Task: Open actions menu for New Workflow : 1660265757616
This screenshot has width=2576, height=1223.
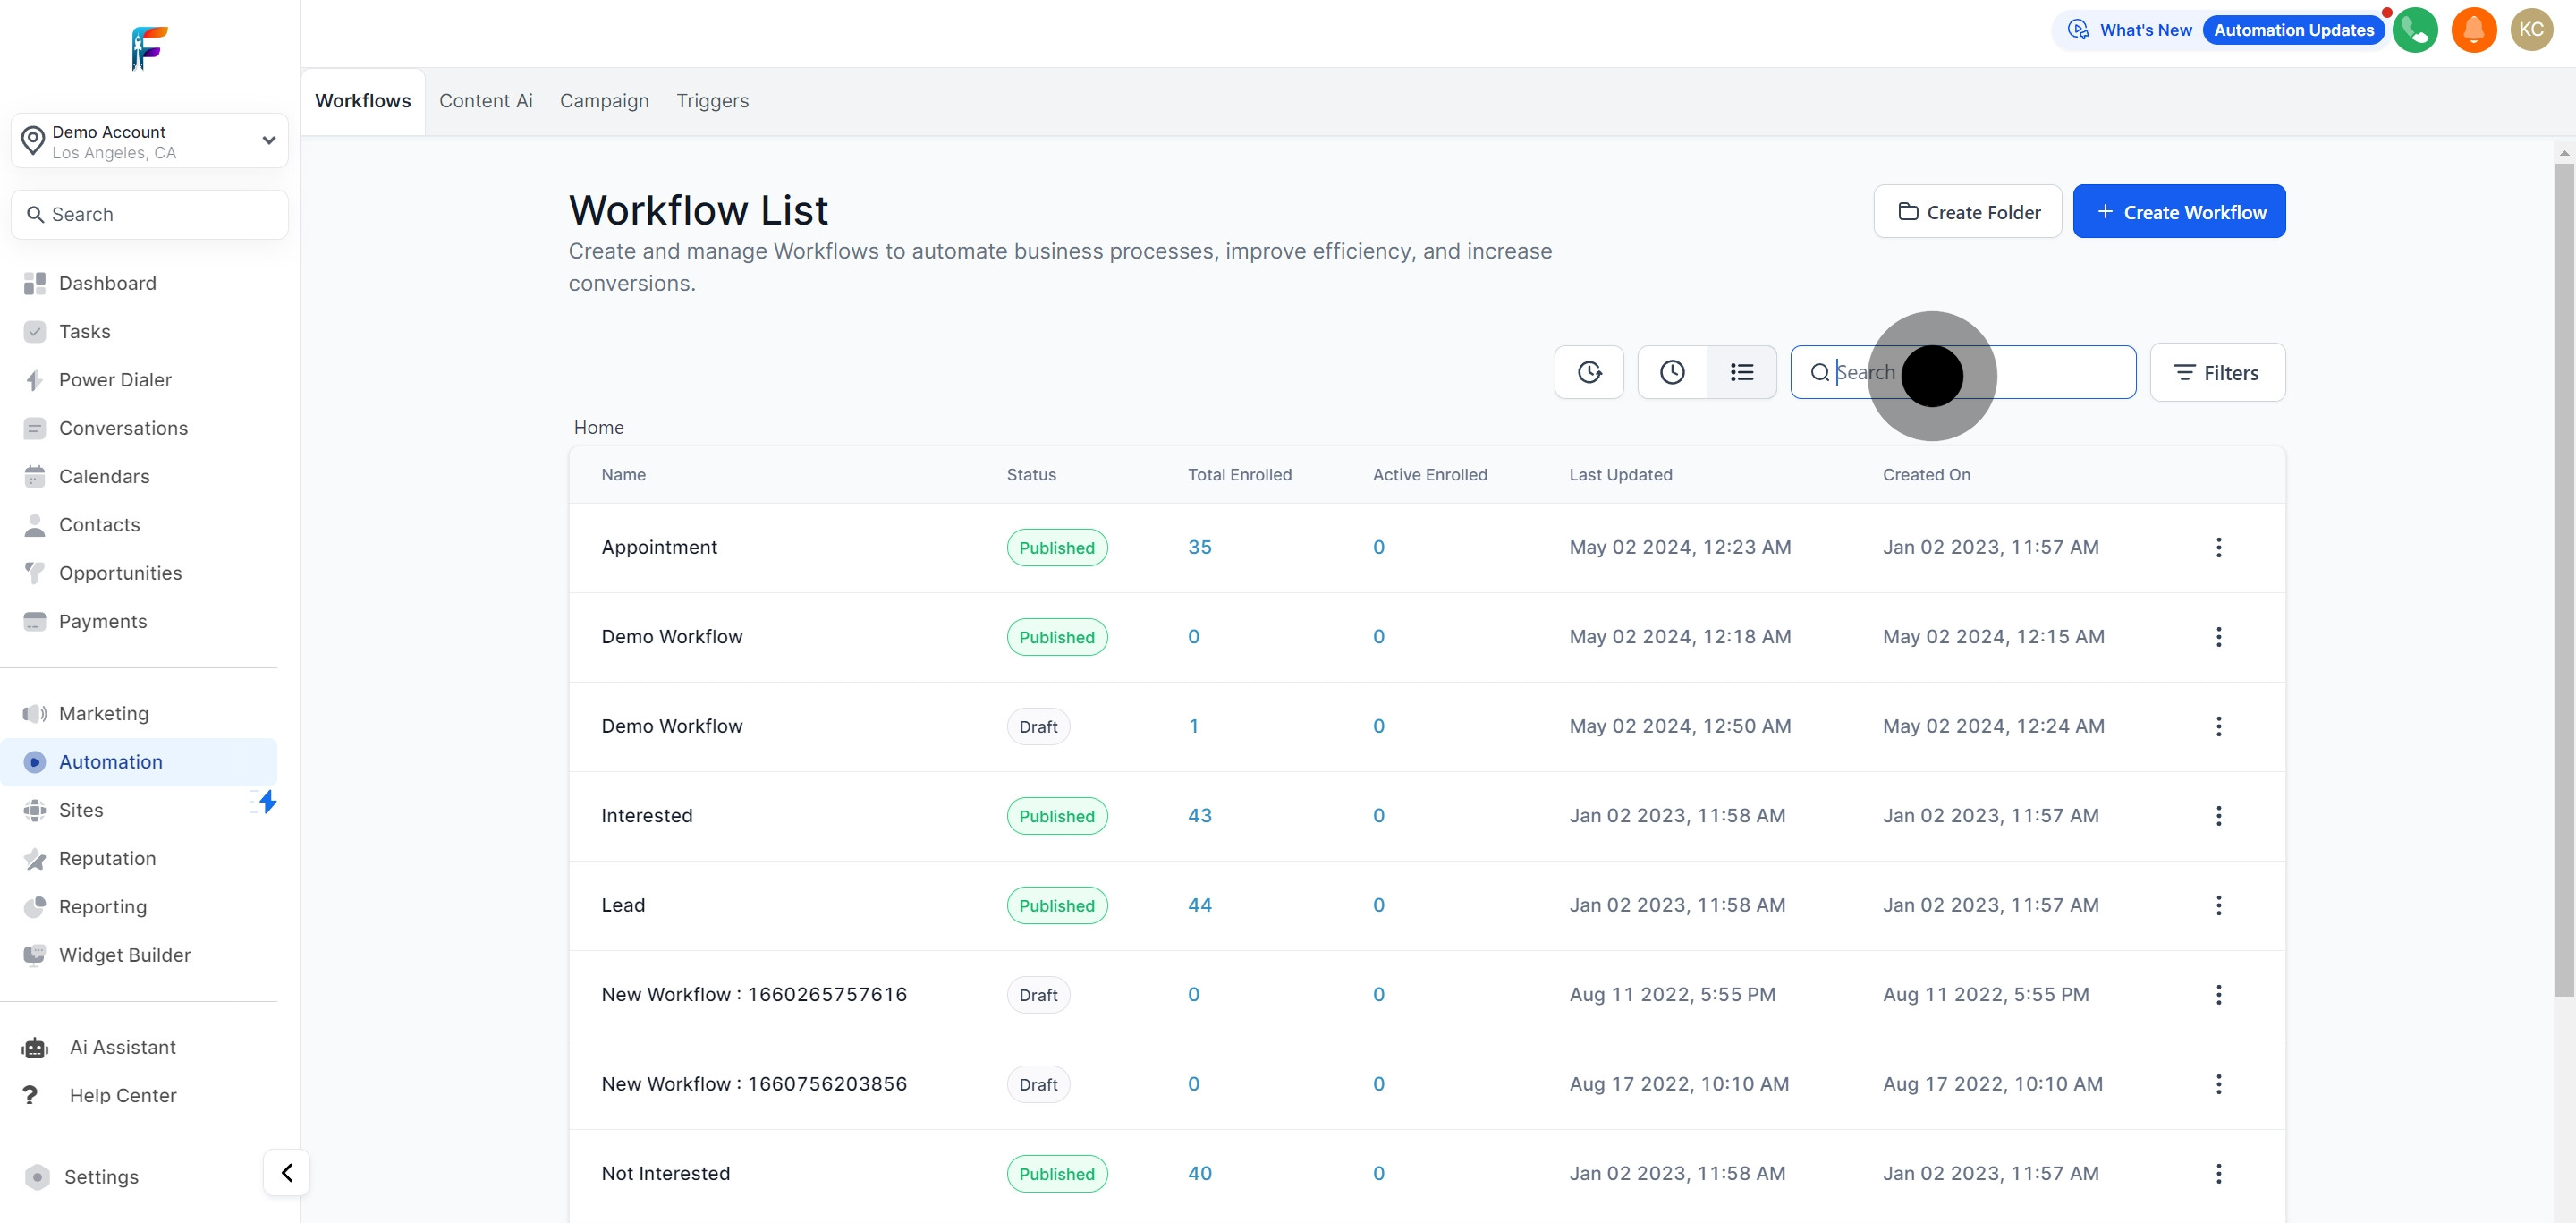Action: point(2218,995)
